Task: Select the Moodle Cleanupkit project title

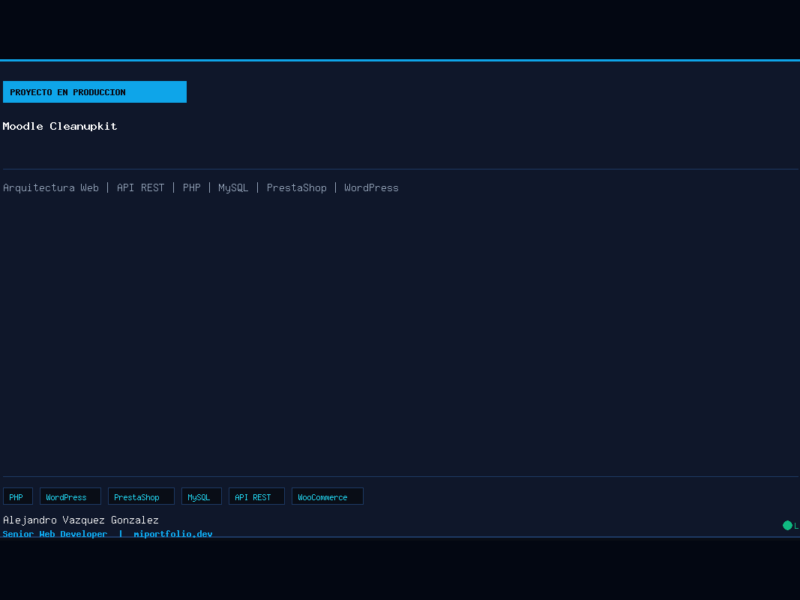Action: [60, 126]
